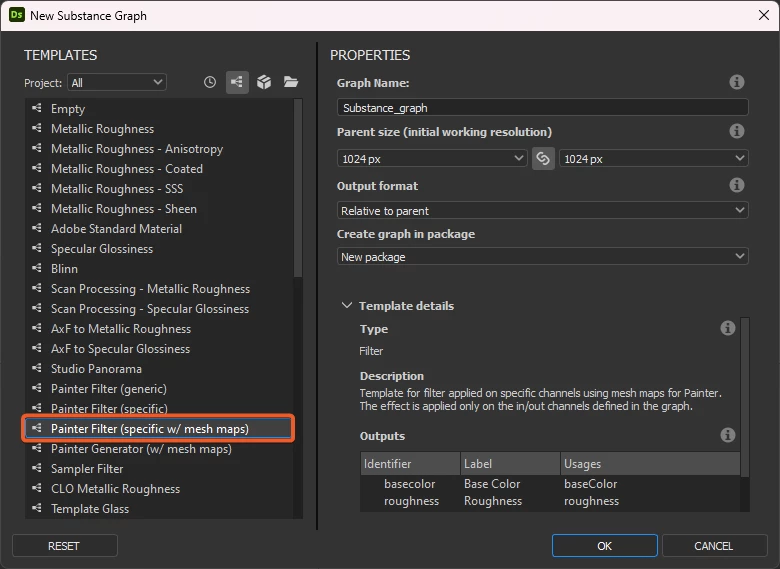This screenshot has width=780, height=569.
Task: Select the baseColor usages cell
Action: point(590,483)
